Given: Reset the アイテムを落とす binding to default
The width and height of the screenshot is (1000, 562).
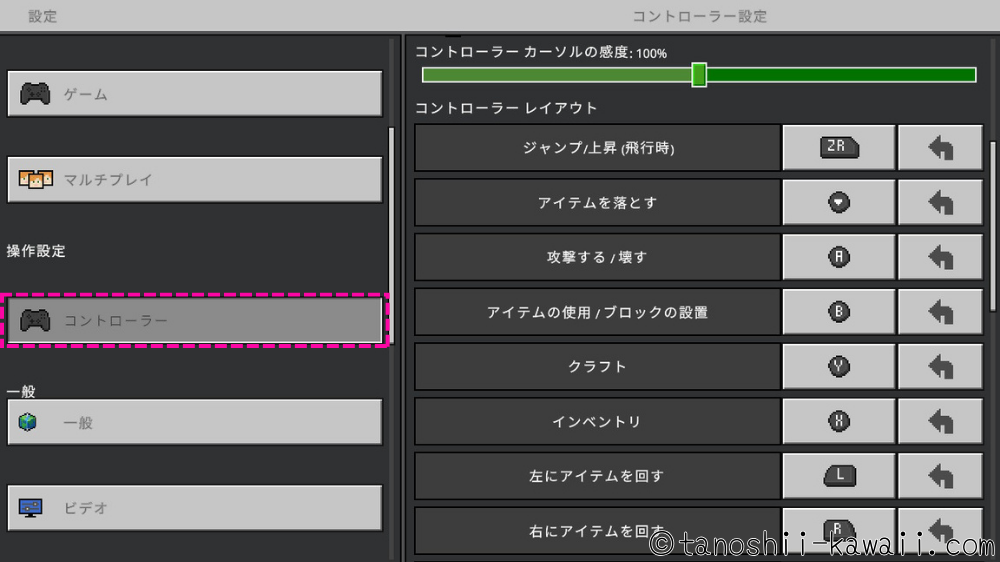Looking at the screenshot, I should [x=940, y=203].
